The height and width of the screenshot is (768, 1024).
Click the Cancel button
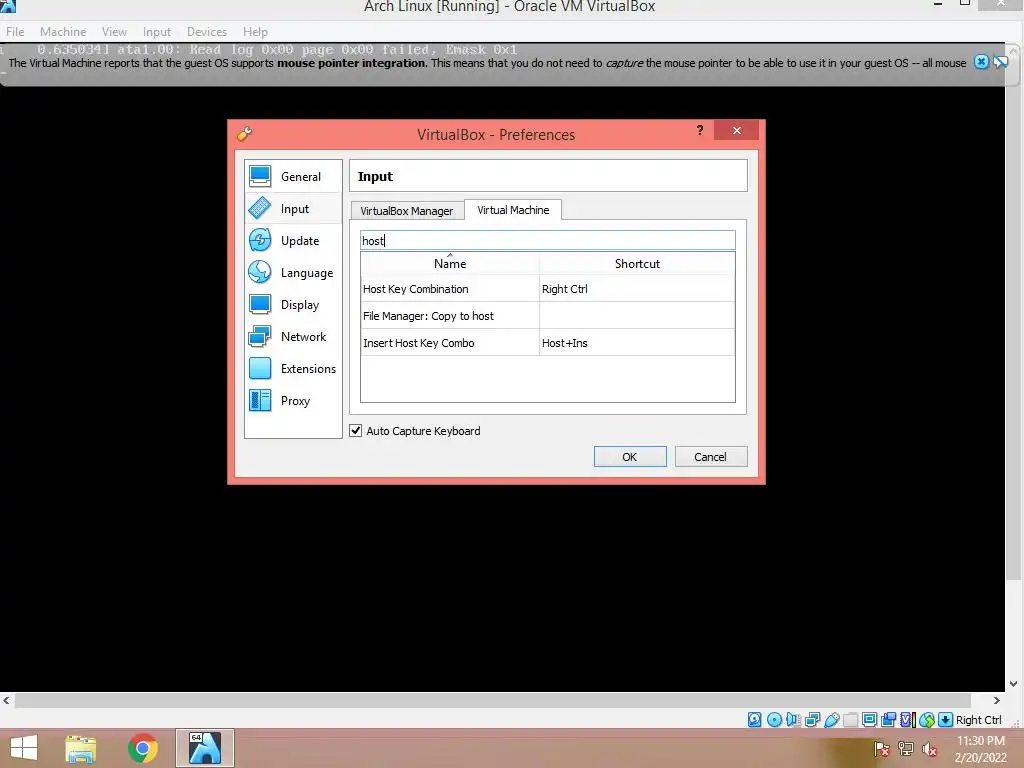tap(711, 456)
